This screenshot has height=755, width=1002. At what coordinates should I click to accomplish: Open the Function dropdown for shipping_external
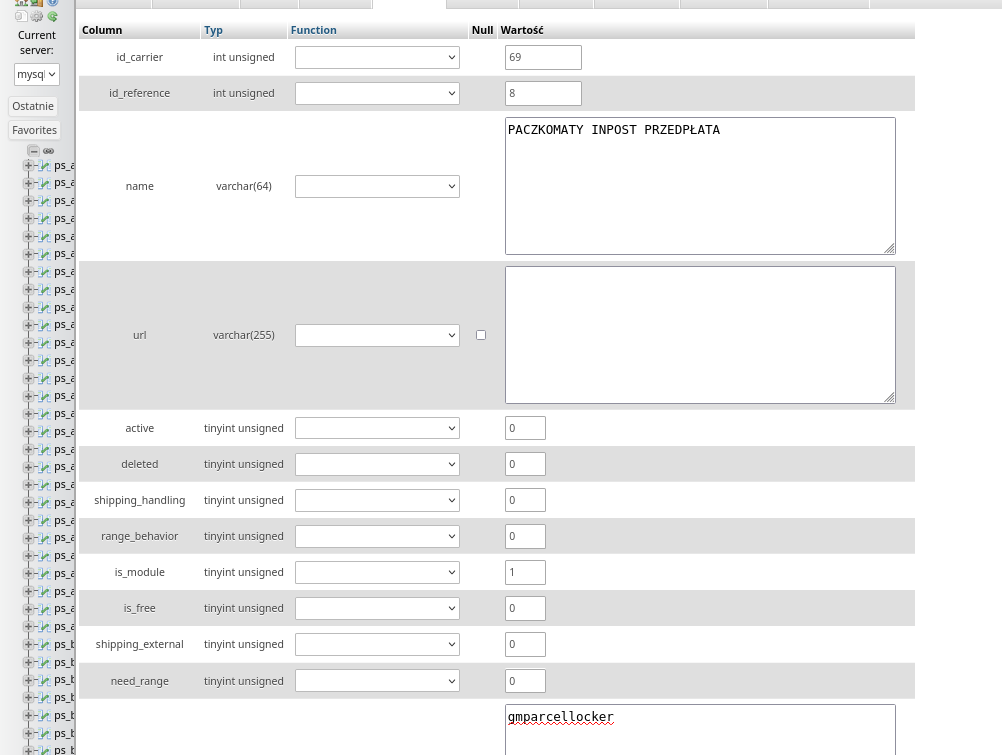pos(377,644)
